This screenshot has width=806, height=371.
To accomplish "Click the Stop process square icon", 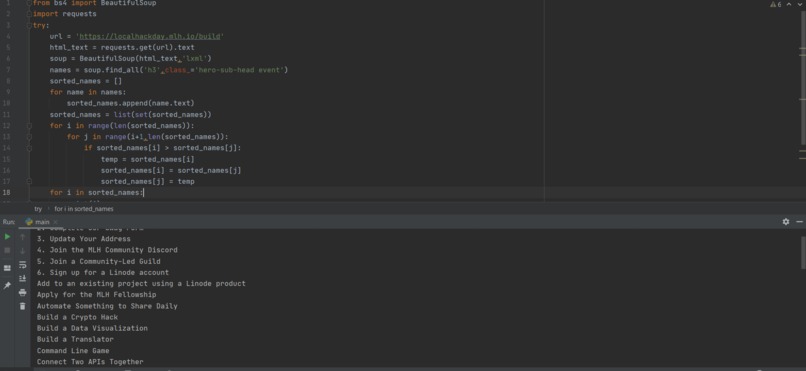I will click(x=7, y=250).
